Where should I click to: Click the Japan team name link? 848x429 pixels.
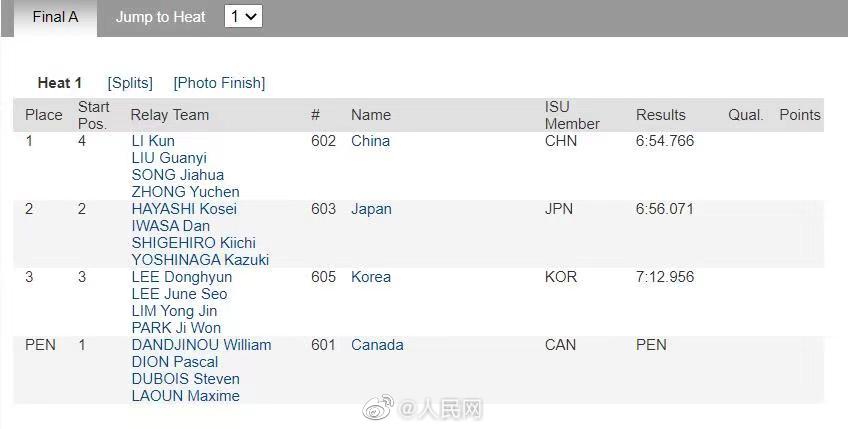pyautogui.click(x=371, y=209)
